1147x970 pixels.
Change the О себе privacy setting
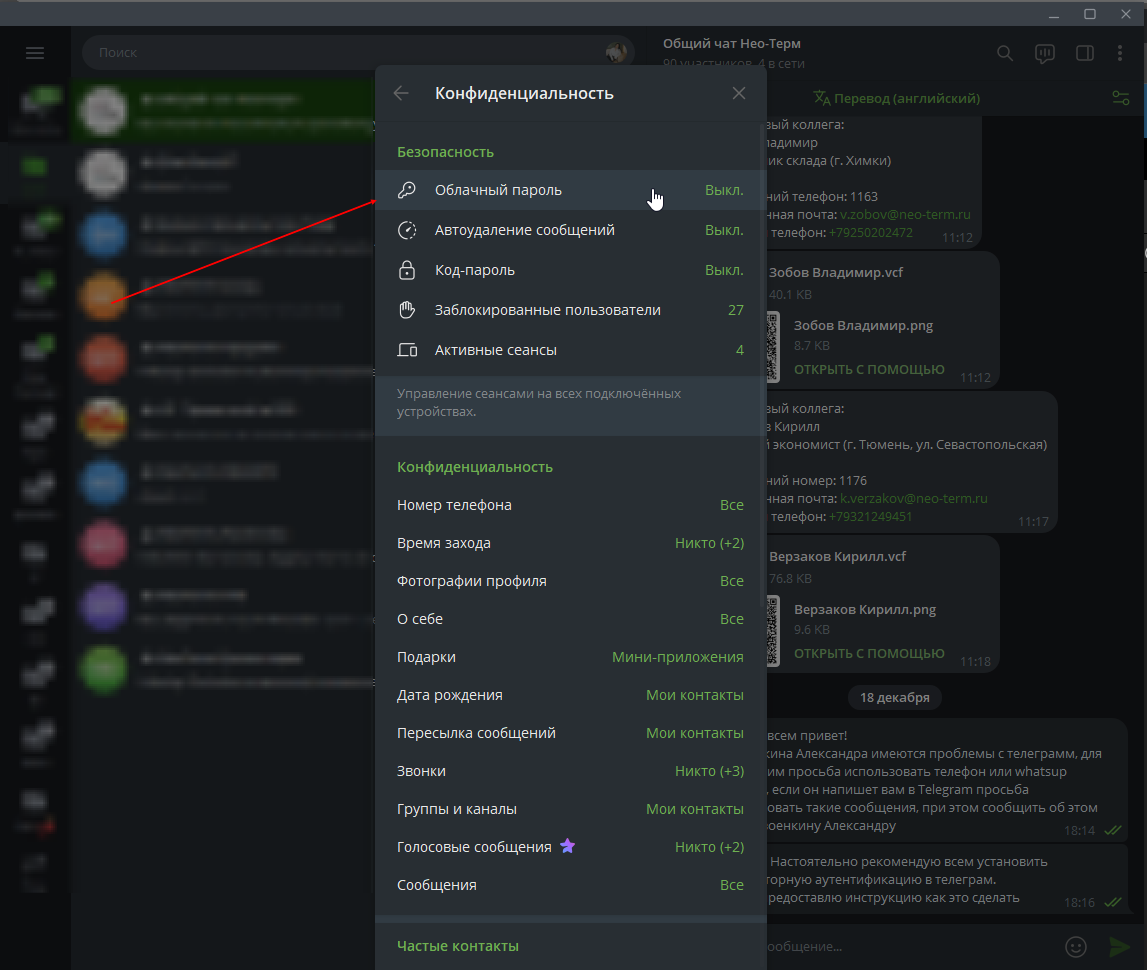(571, 619)
